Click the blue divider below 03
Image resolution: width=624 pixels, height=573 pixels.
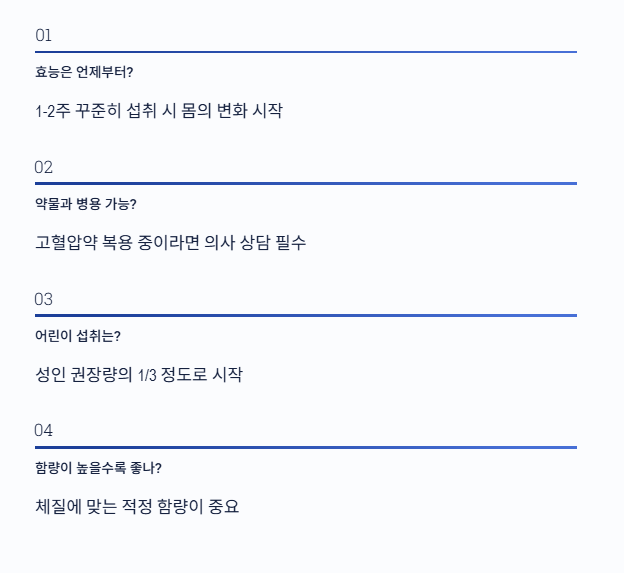pyautogui.click(x=306, y=316)
